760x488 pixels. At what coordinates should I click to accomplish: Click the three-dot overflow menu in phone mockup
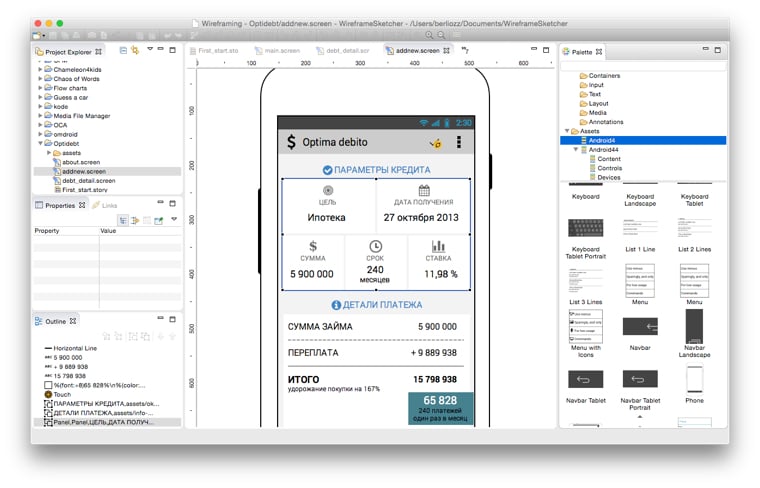point(459,142)
